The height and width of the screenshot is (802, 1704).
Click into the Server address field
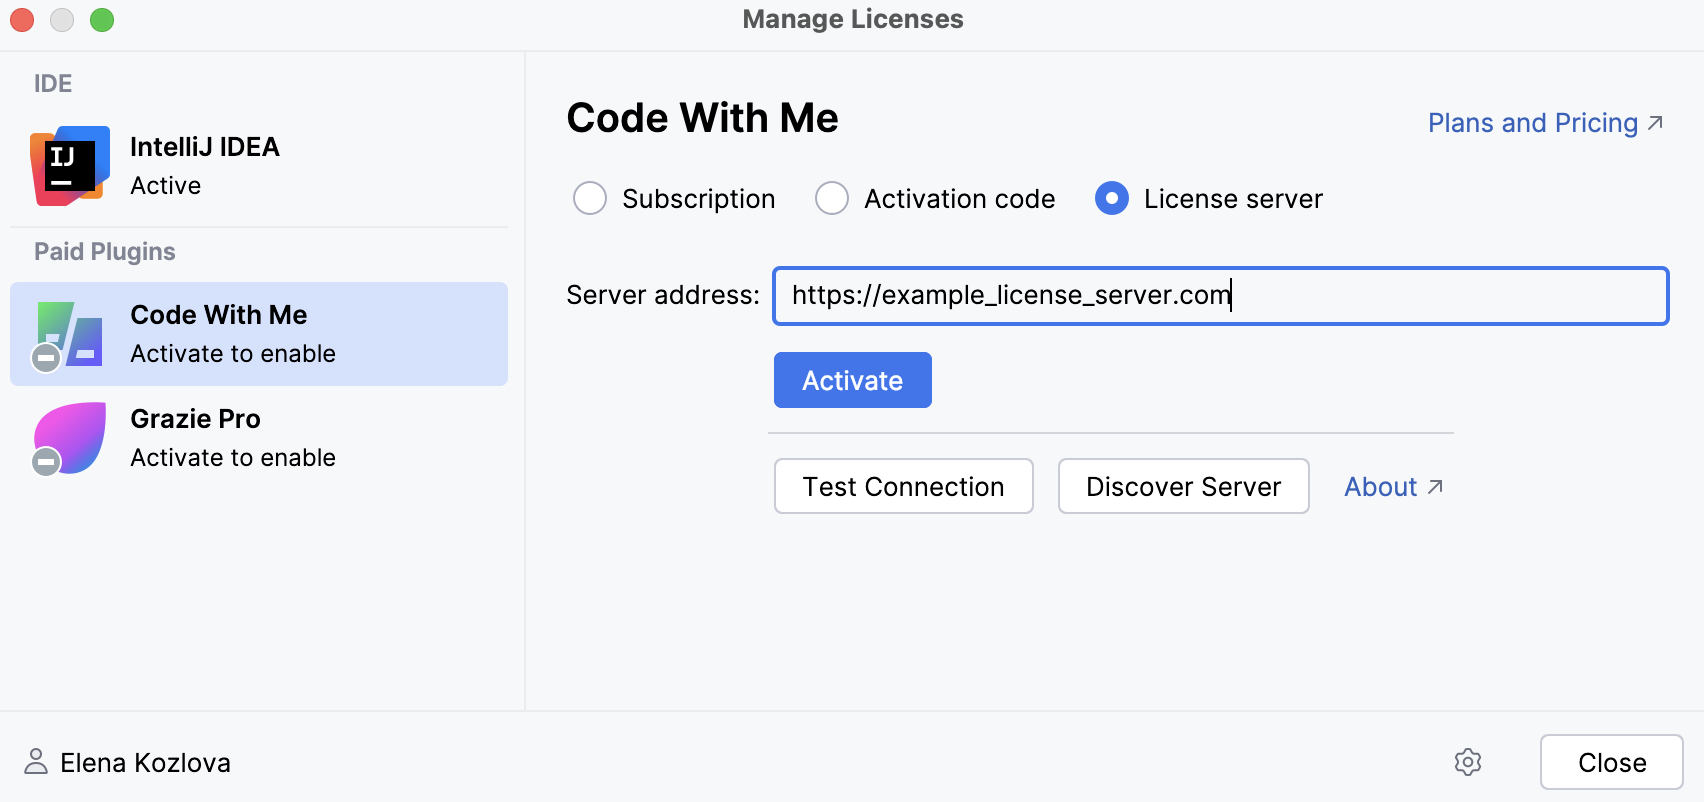tap(1221, 295)
